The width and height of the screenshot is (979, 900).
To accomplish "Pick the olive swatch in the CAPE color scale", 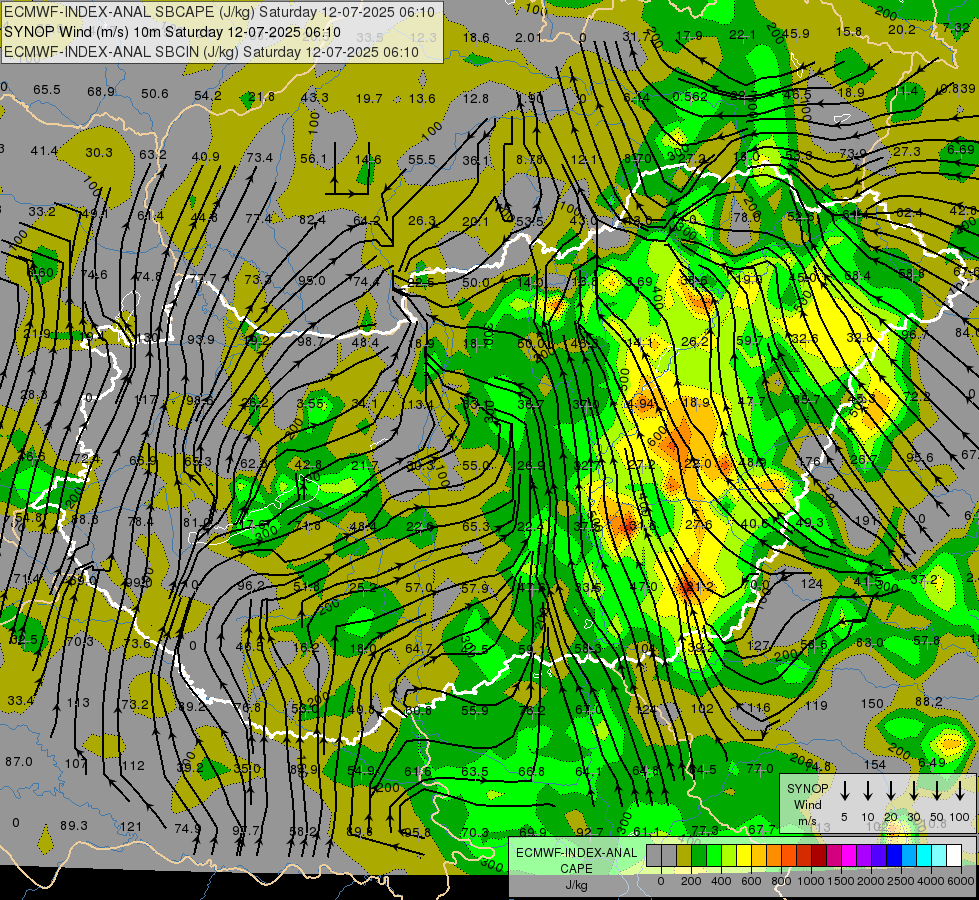I will pyautogui.click(x=684, y=856).
